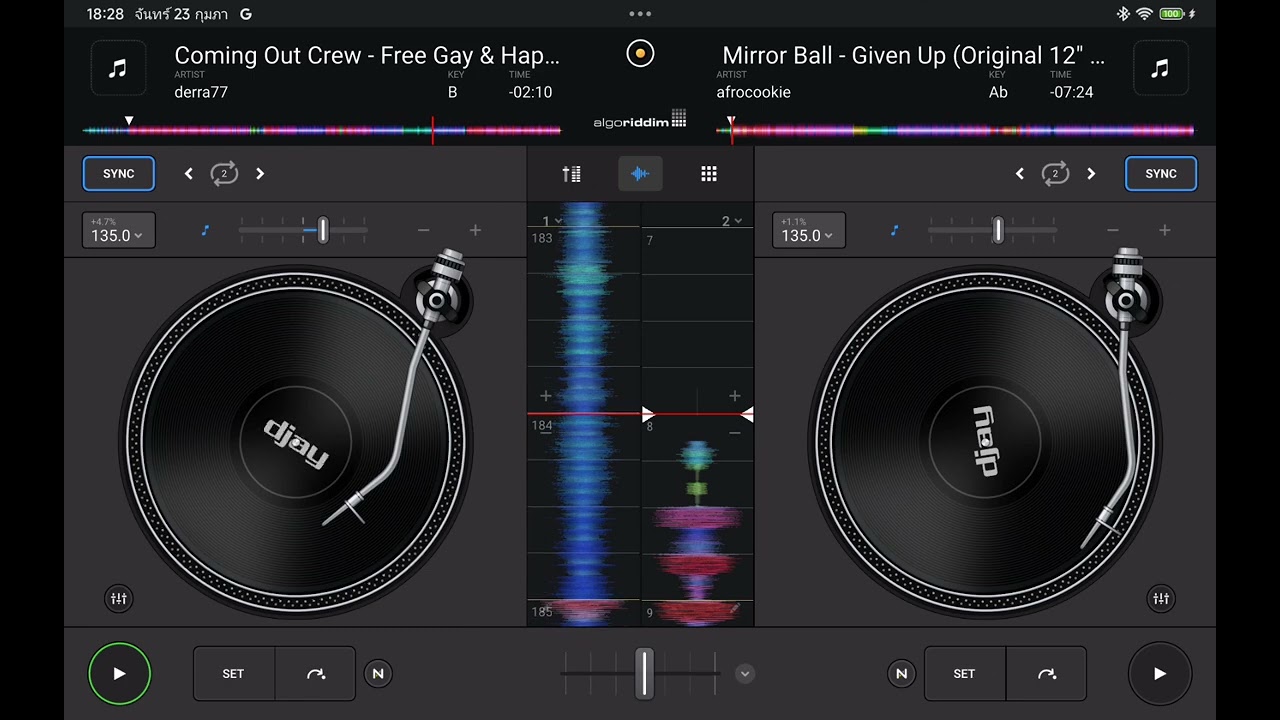Tap the center record button
The width and height of the screenshot is (1280, 720).
(640, 54)
